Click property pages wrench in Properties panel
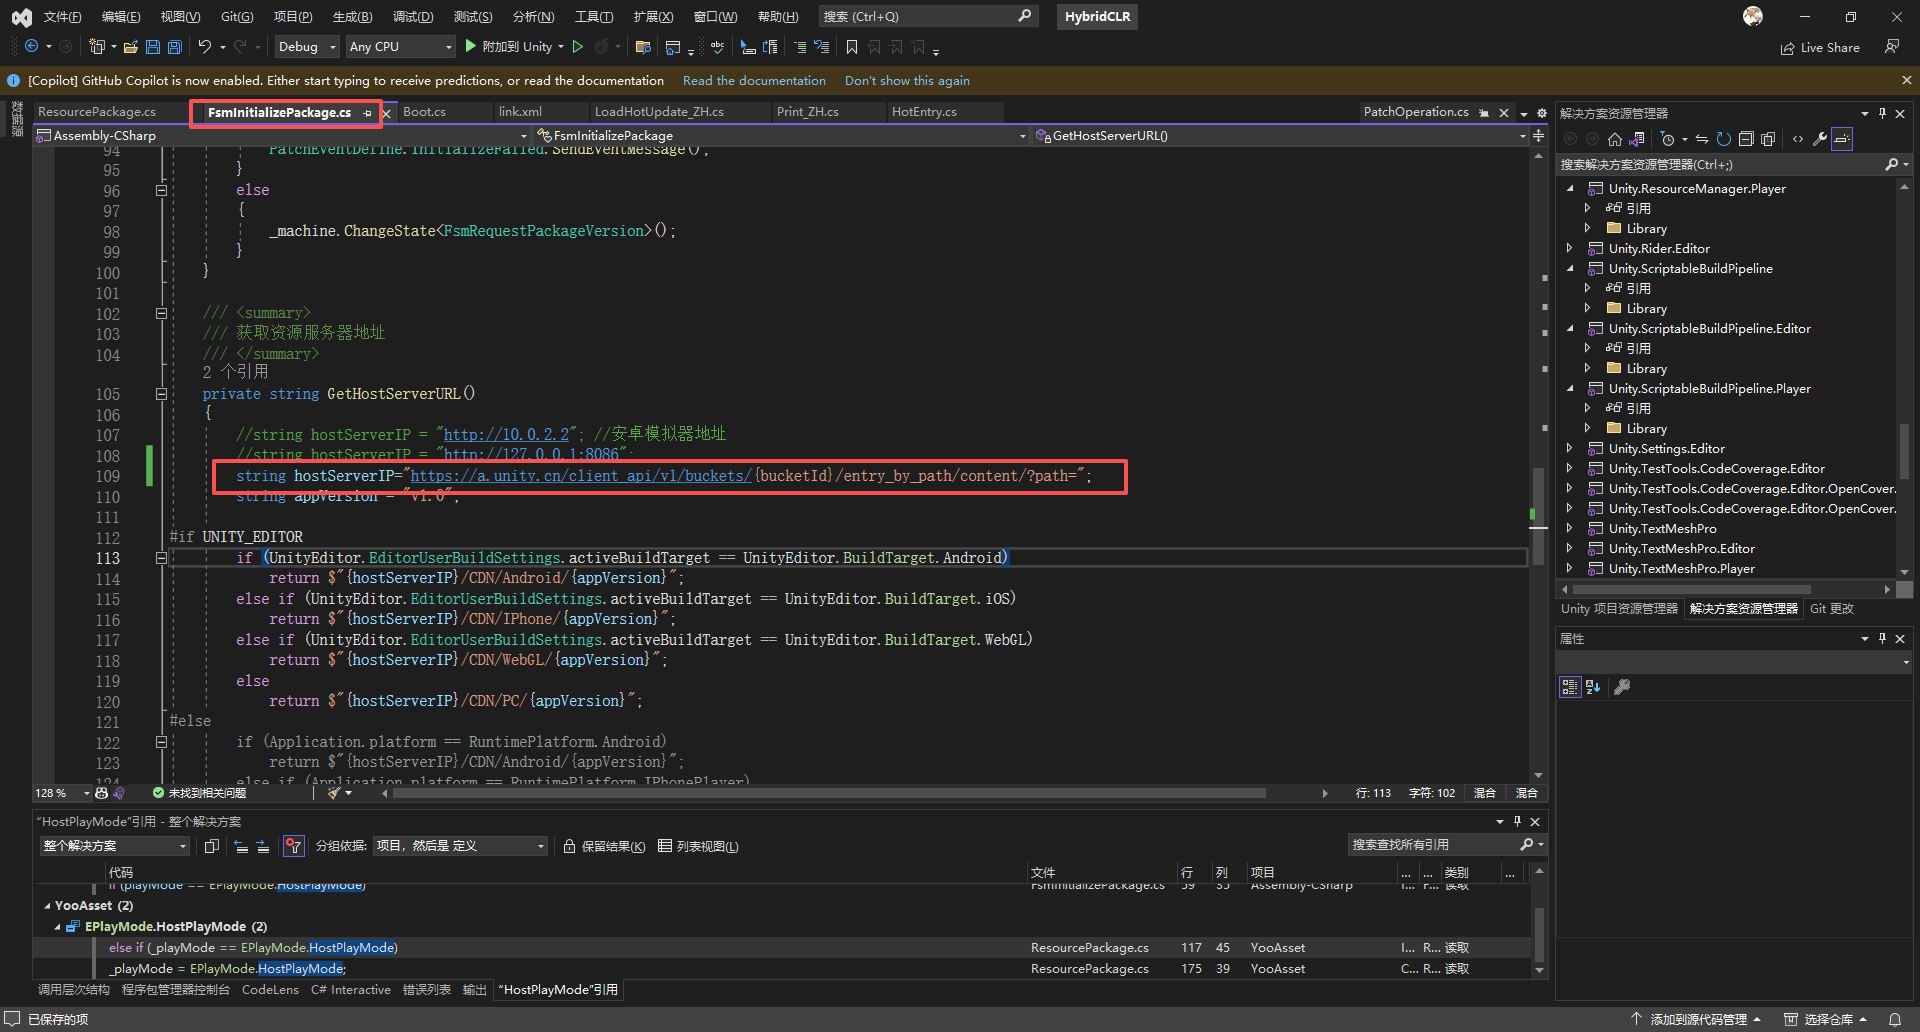Viewport: 1920px width, 1032px height. click(1622, 687)
